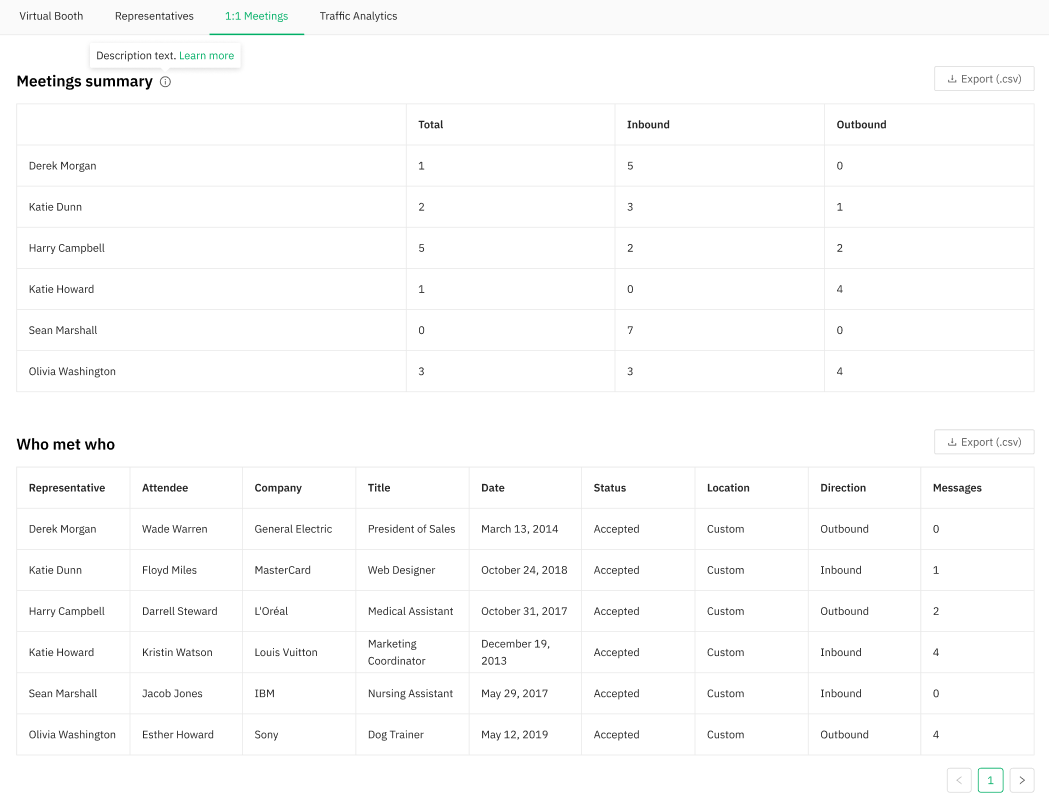
Task: Go to next page arrow
Action: point(1022,780)
